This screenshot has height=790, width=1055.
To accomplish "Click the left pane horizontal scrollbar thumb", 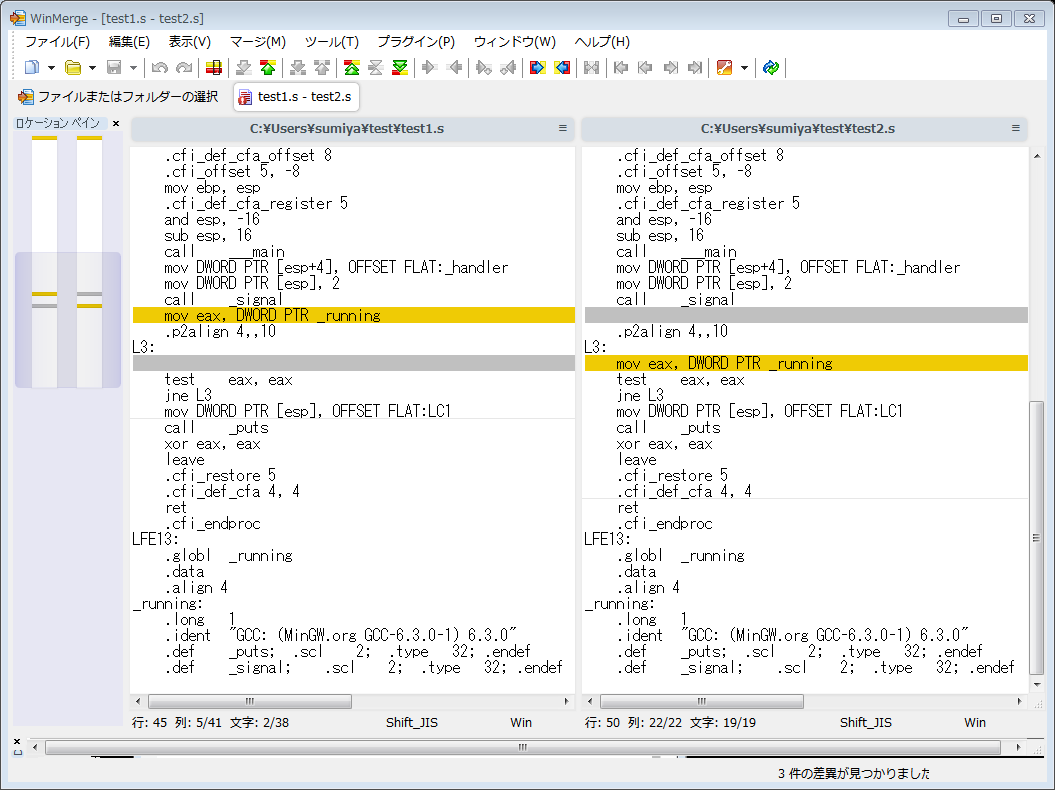I will (x=250, y=701).
